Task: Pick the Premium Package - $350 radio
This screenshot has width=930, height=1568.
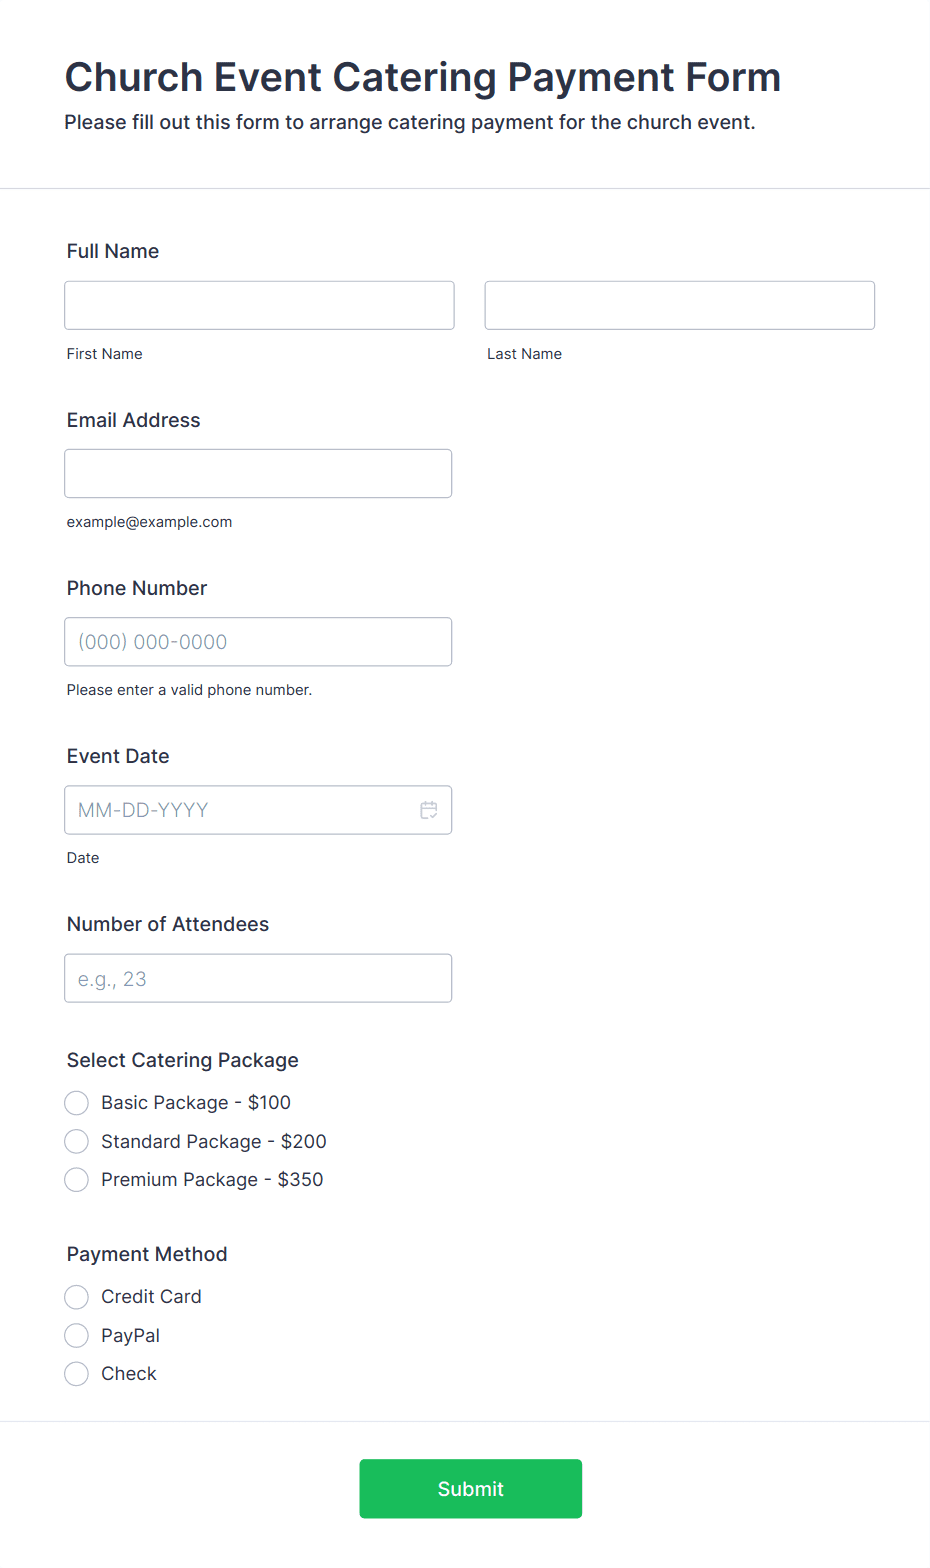Action: coord(77,1180)
